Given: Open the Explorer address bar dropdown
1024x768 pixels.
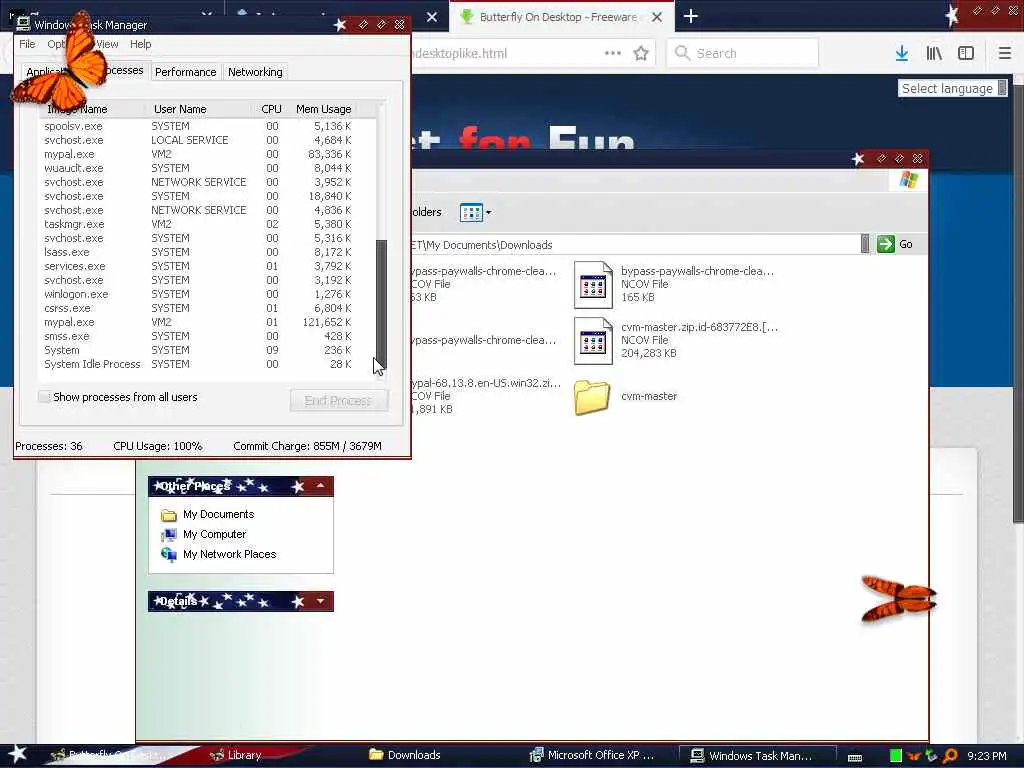Looking at the screenshot, I should click(x=865, y=244).
